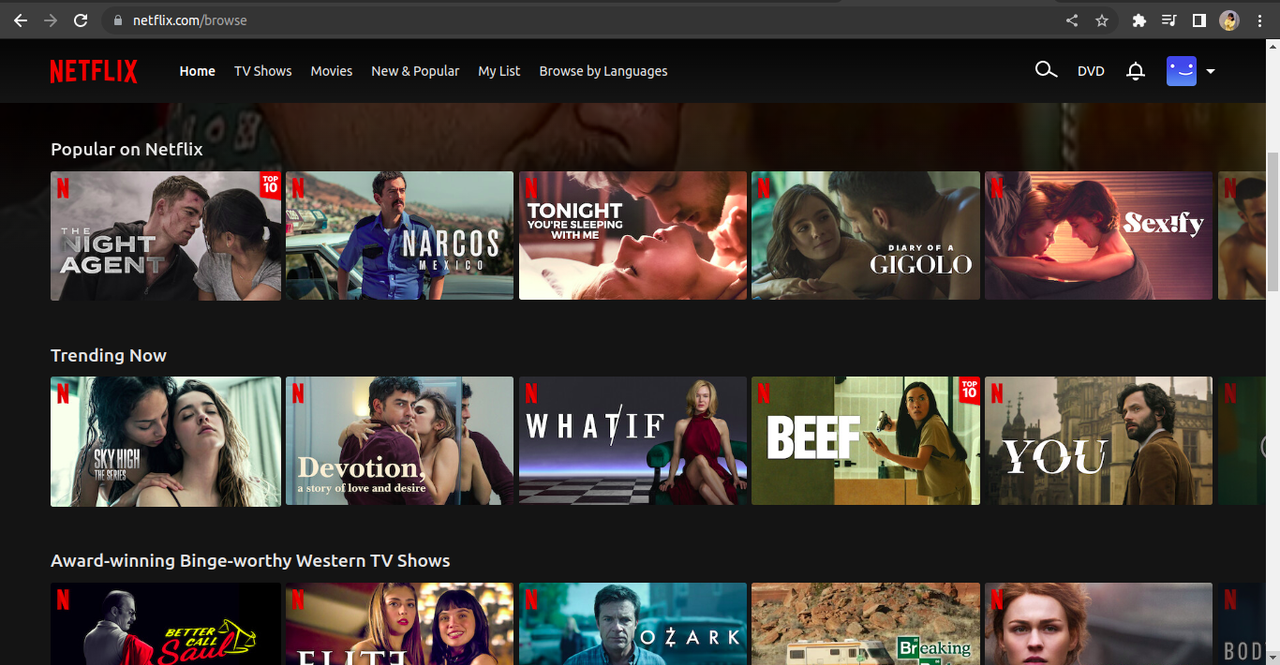Viewport: 1280px width, 665px height.
Task: Go to New & Popular
Action: tap(415, 71)
